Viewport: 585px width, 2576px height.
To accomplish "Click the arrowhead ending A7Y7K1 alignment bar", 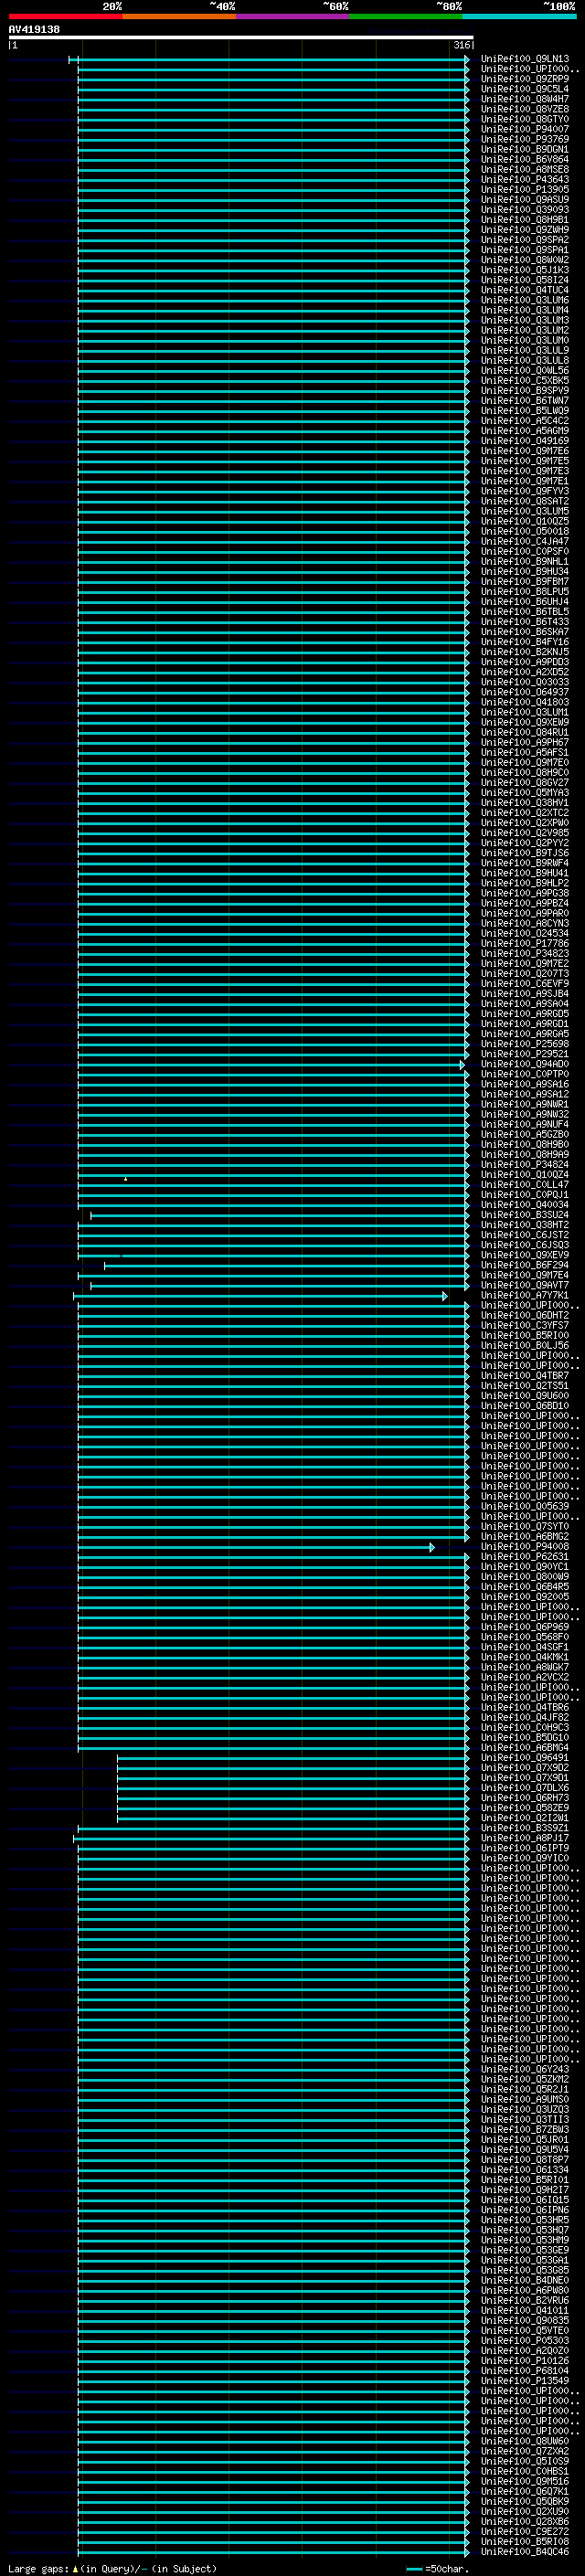I will tap(445, 1296).
